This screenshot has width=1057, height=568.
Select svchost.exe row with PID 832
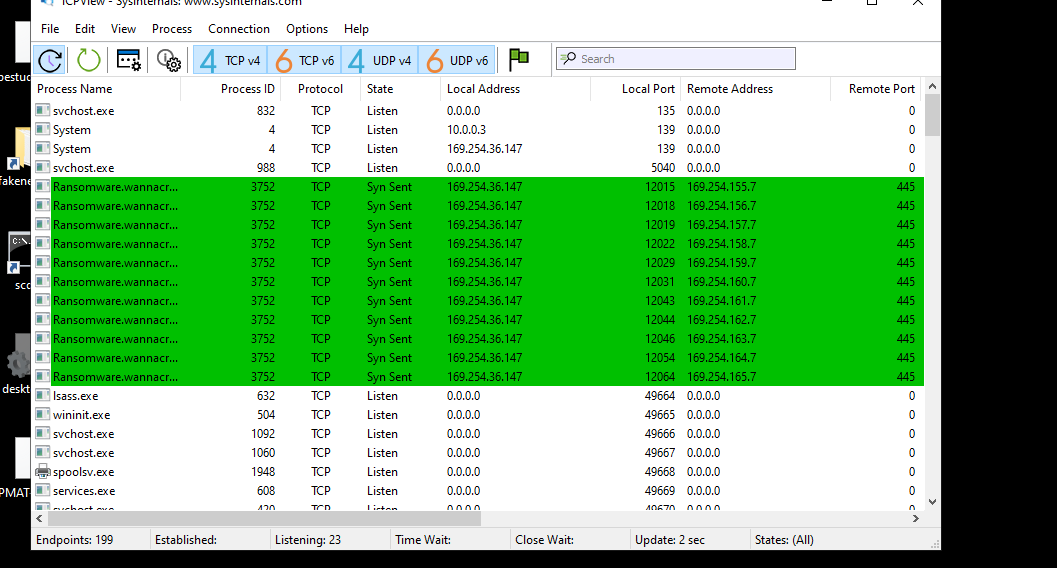(478, 111)
